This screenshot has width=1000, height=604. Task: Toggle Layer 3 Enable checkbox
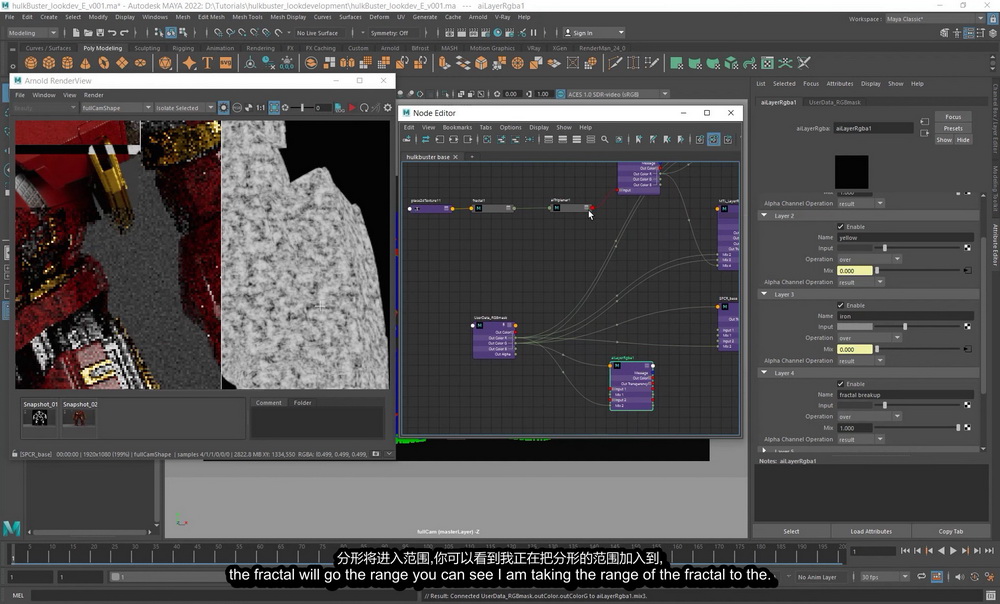(841, 305)
